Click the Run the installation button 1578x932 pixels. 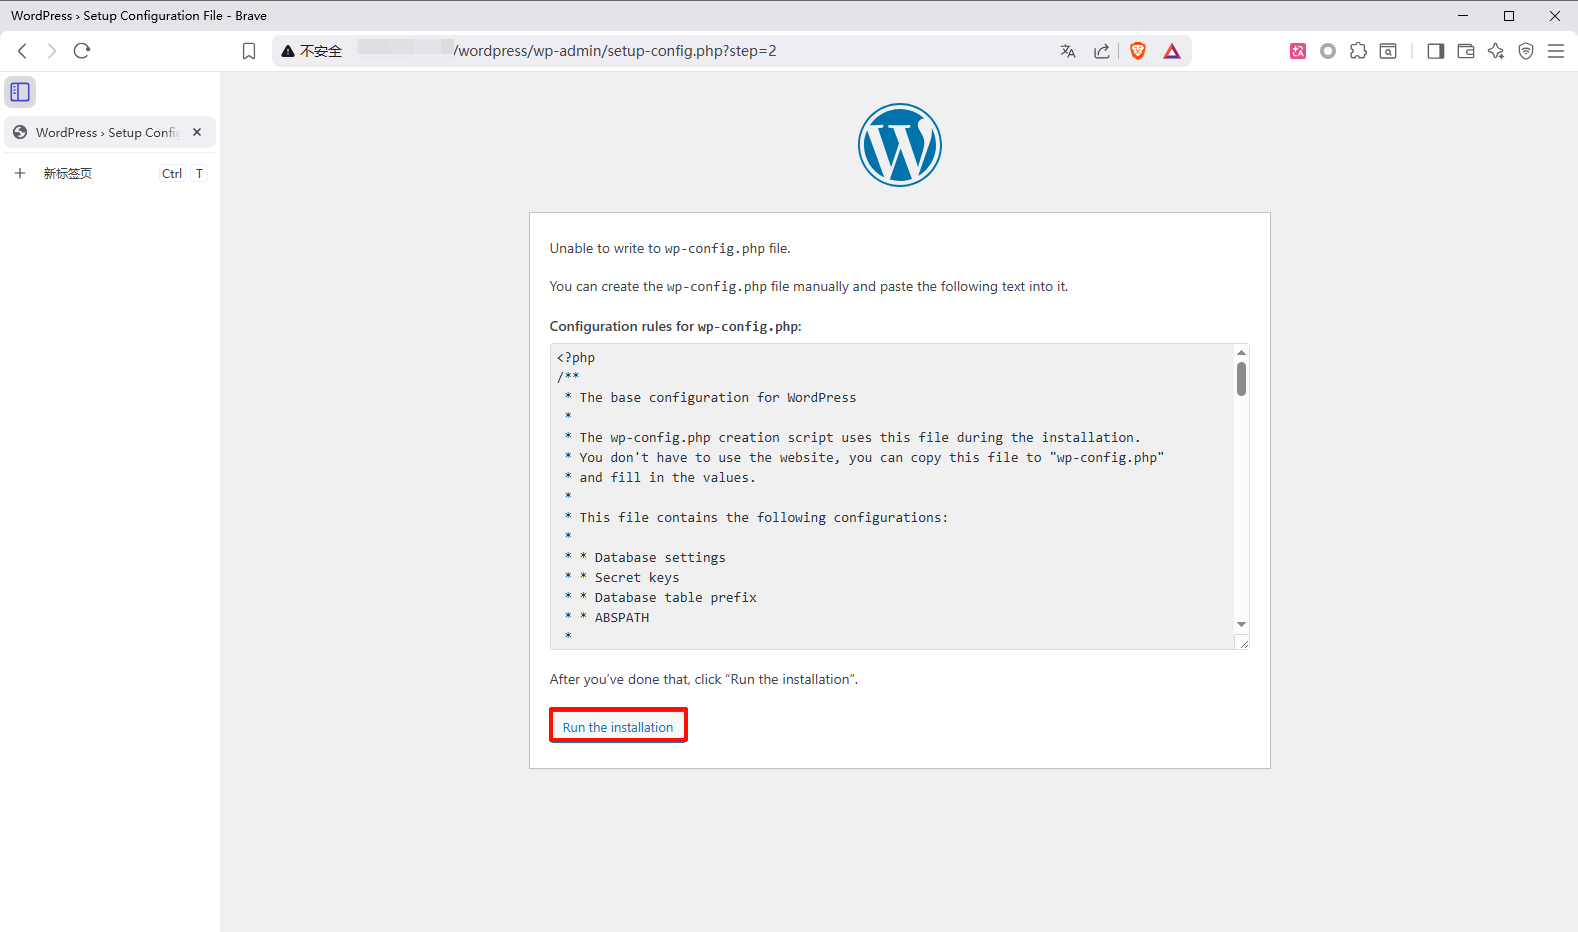(x=618, y=726)
